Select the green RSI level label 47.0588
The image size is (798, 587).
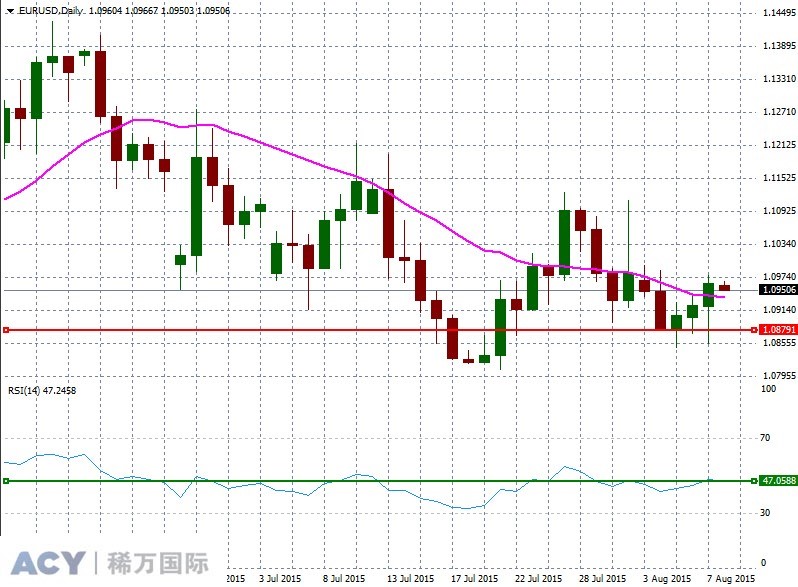pos(778,481)
